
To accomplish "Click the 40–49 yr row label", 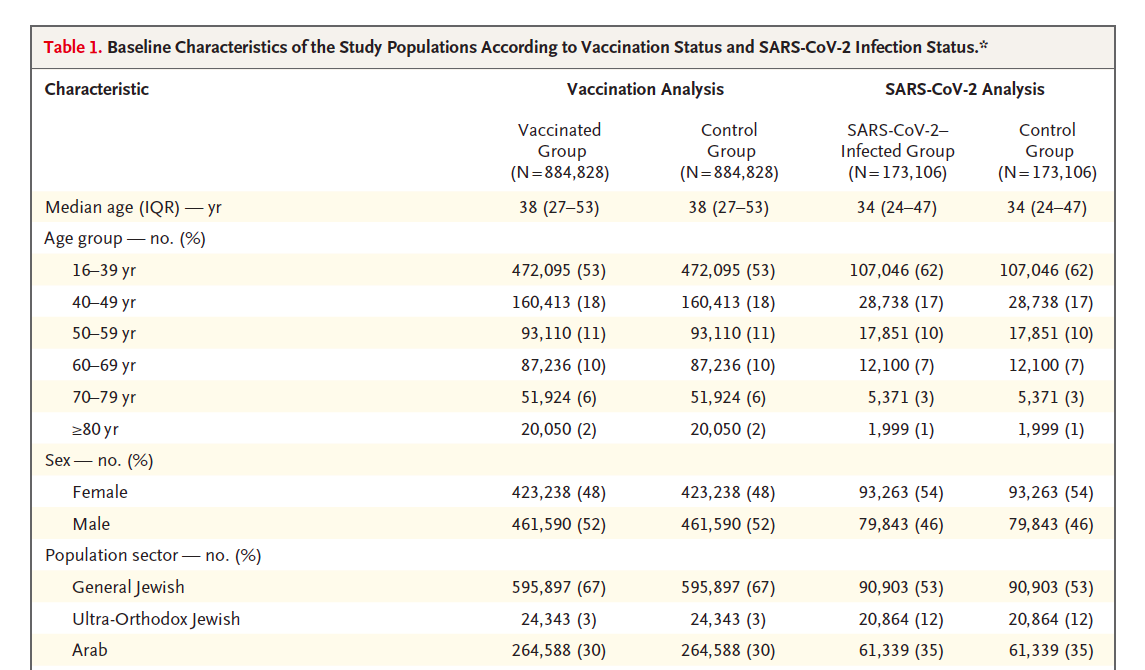I will 104,302.
